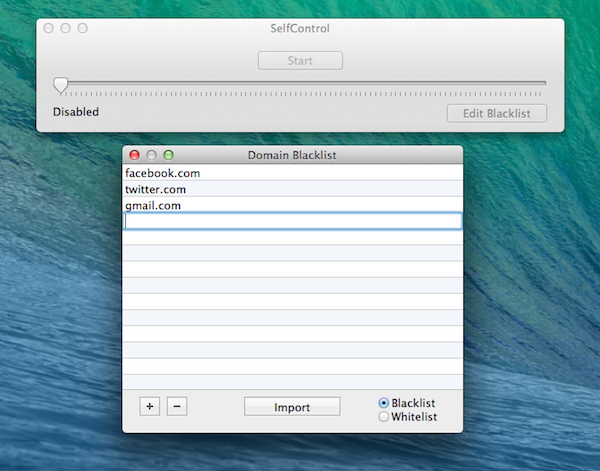Click the Domain Blacklist title bar

(292, 155)
